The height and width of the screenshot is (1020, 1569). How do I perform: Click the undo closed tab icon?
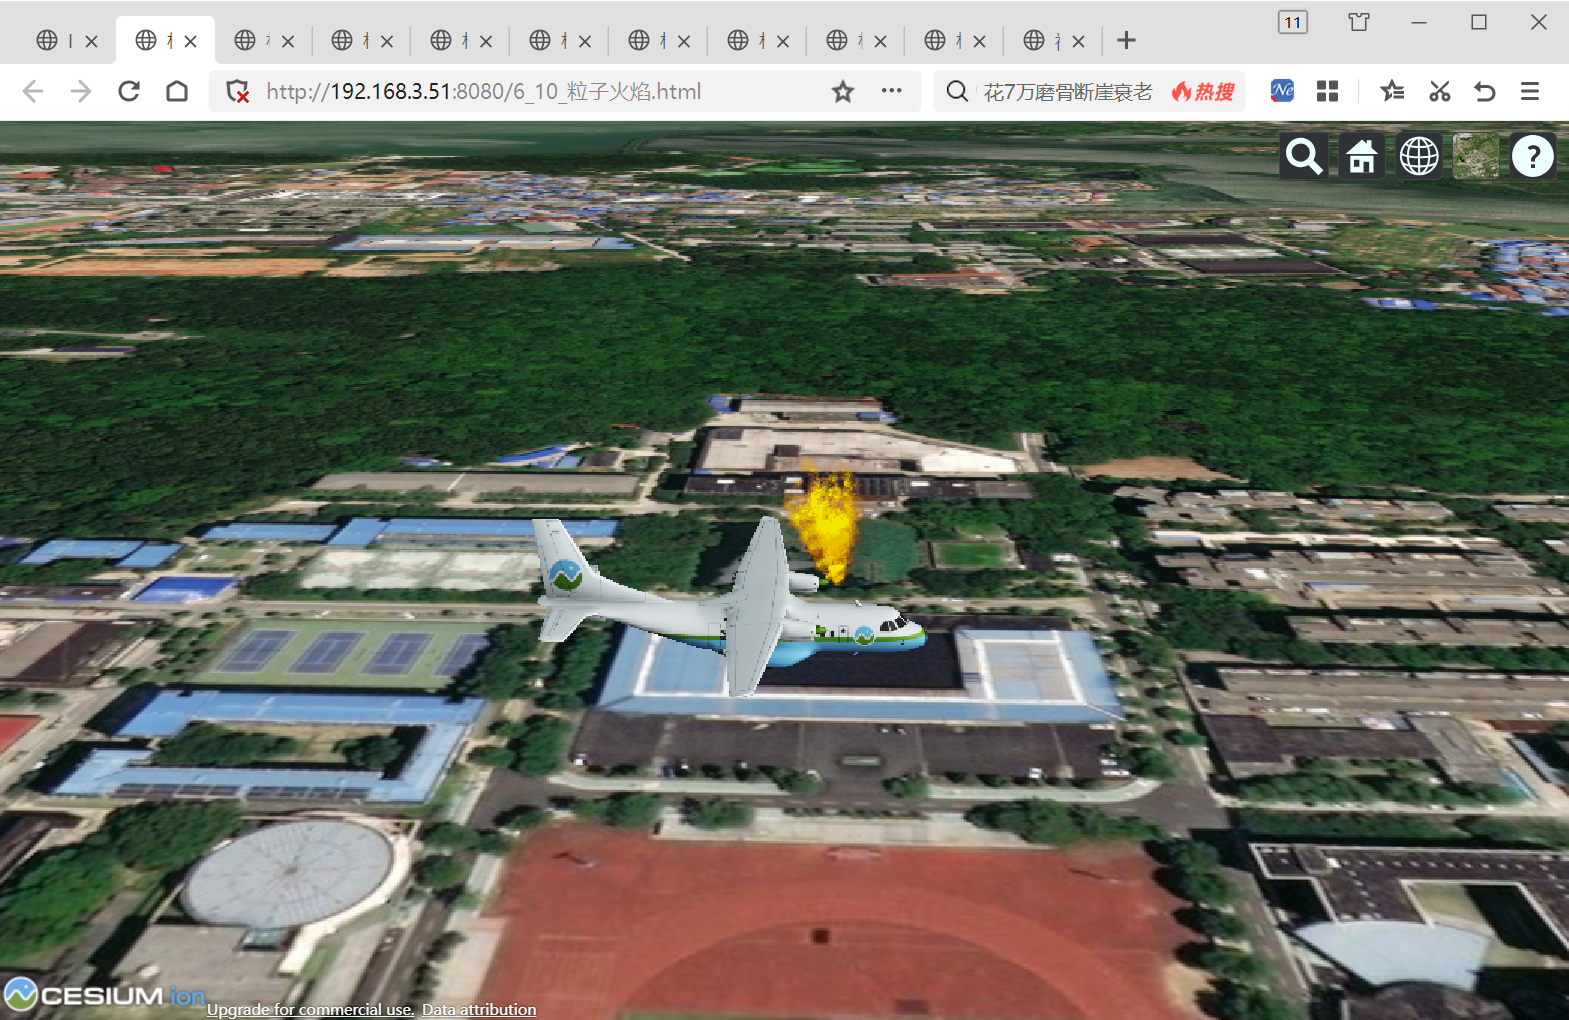pos(1485,92)
